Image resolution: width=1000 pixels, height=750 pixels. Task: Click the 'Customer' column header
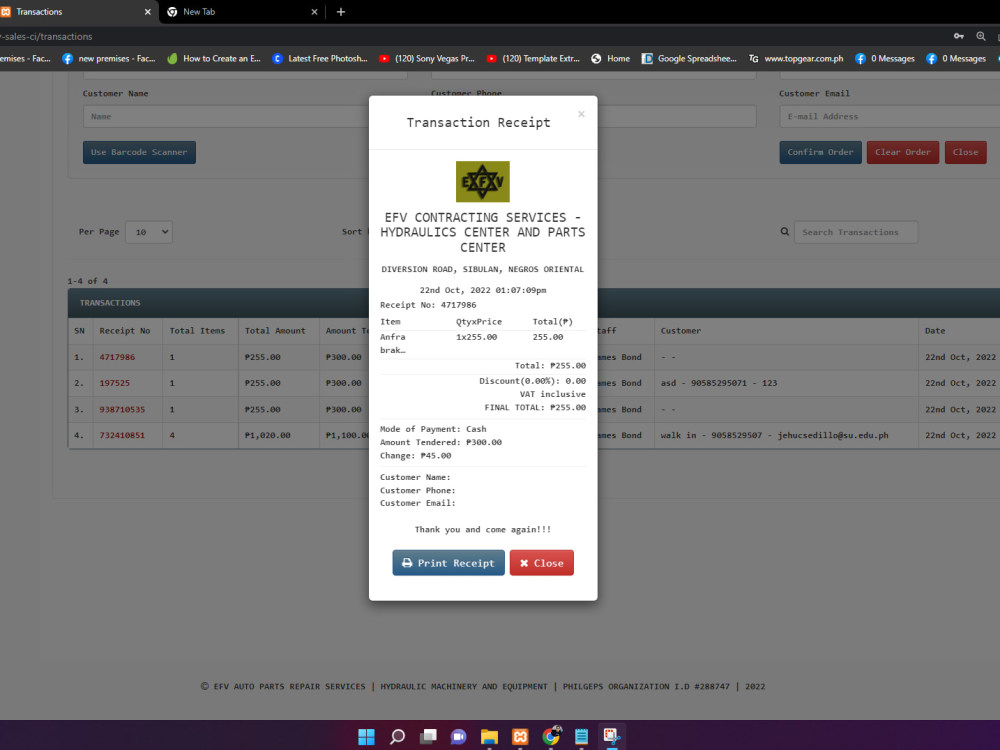680,331
